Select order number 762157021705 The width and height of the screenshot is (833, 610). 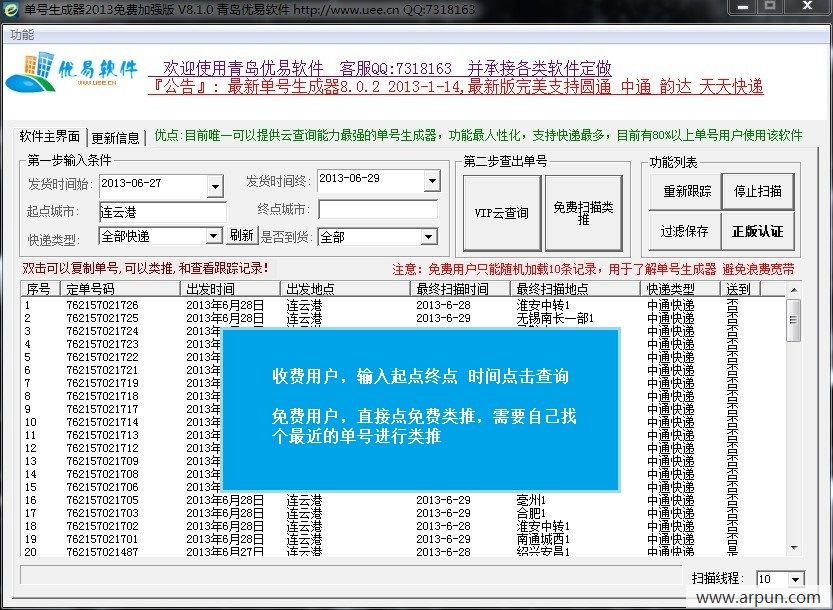click(103, 501)
